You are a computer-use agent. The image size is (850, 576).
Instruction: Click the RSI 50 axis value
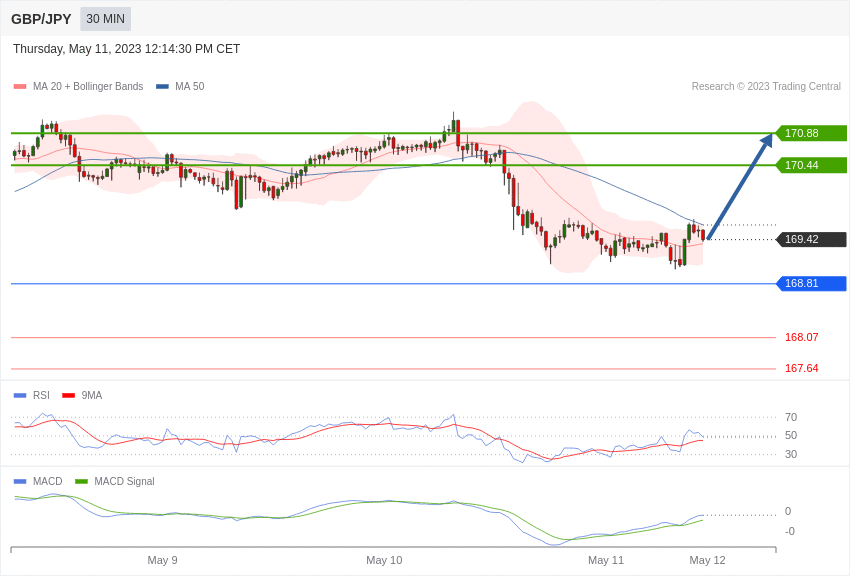(x=791, y=436)
